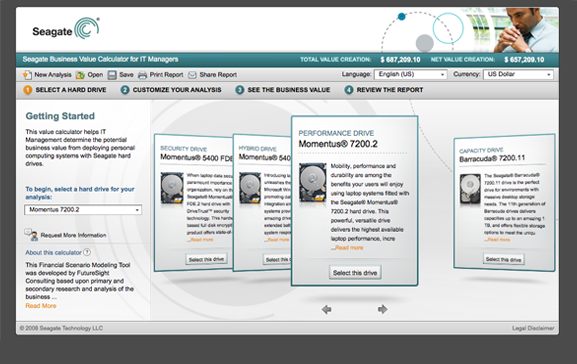Click the CAPACITY DRIVE label
The width and height of the screenshot is (577, 364).
pos(481,150)
